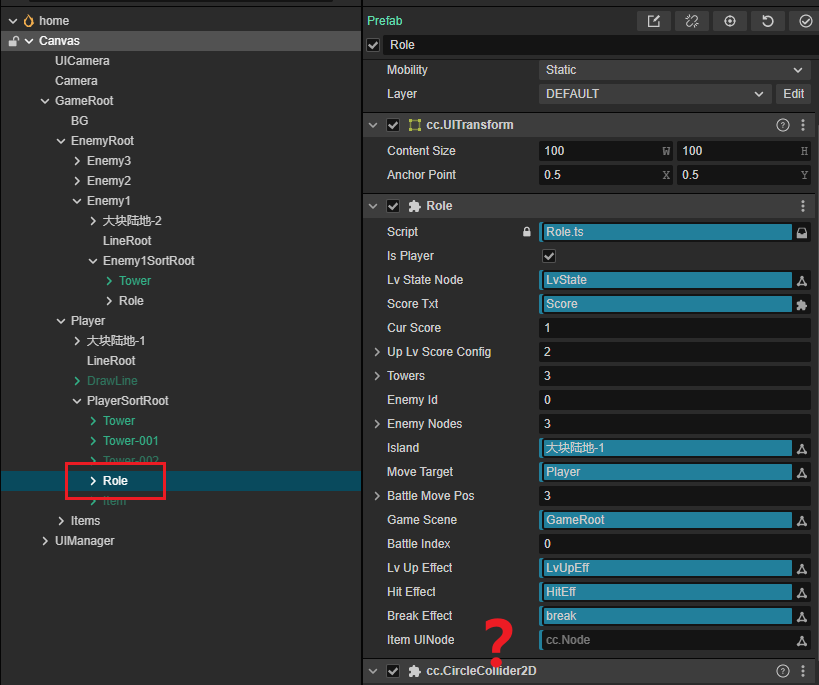Viewport: 819px width, 685px height.
Task: Toggle Role component enabled checkbox
Action: point(393,206)
